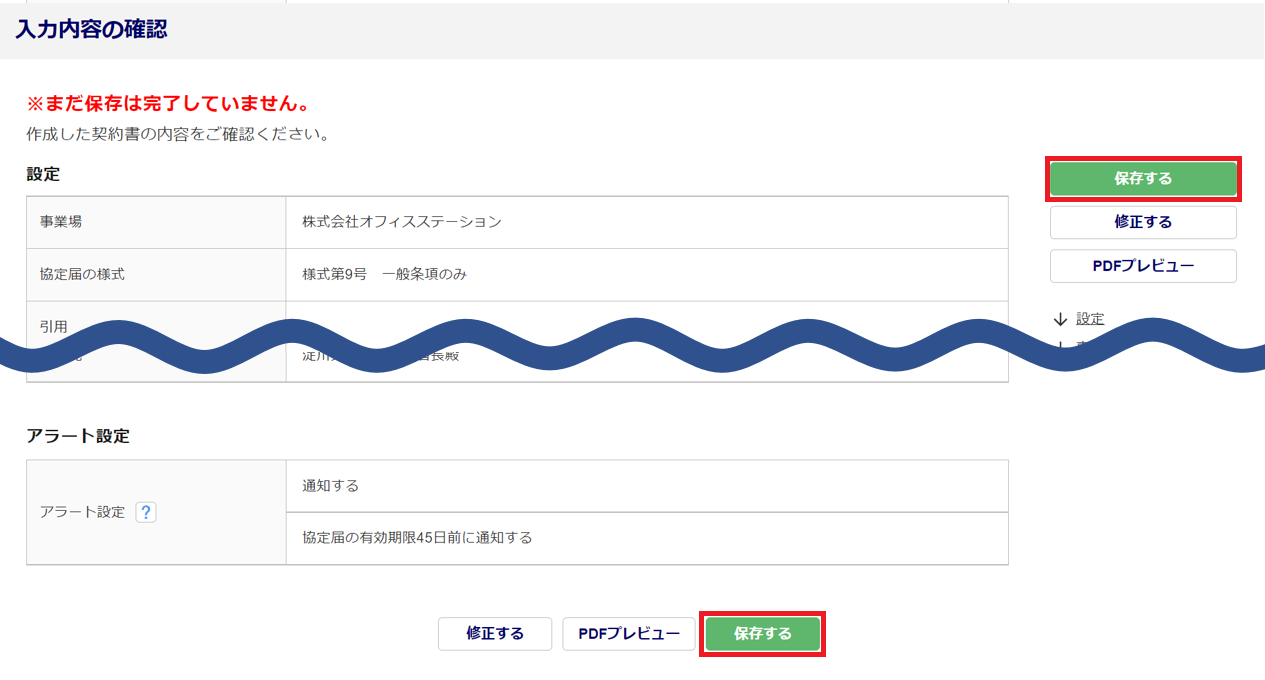Select the 協定届の様式 row label
This screenshot has height=680, width=1265.
tap(83, 274)
